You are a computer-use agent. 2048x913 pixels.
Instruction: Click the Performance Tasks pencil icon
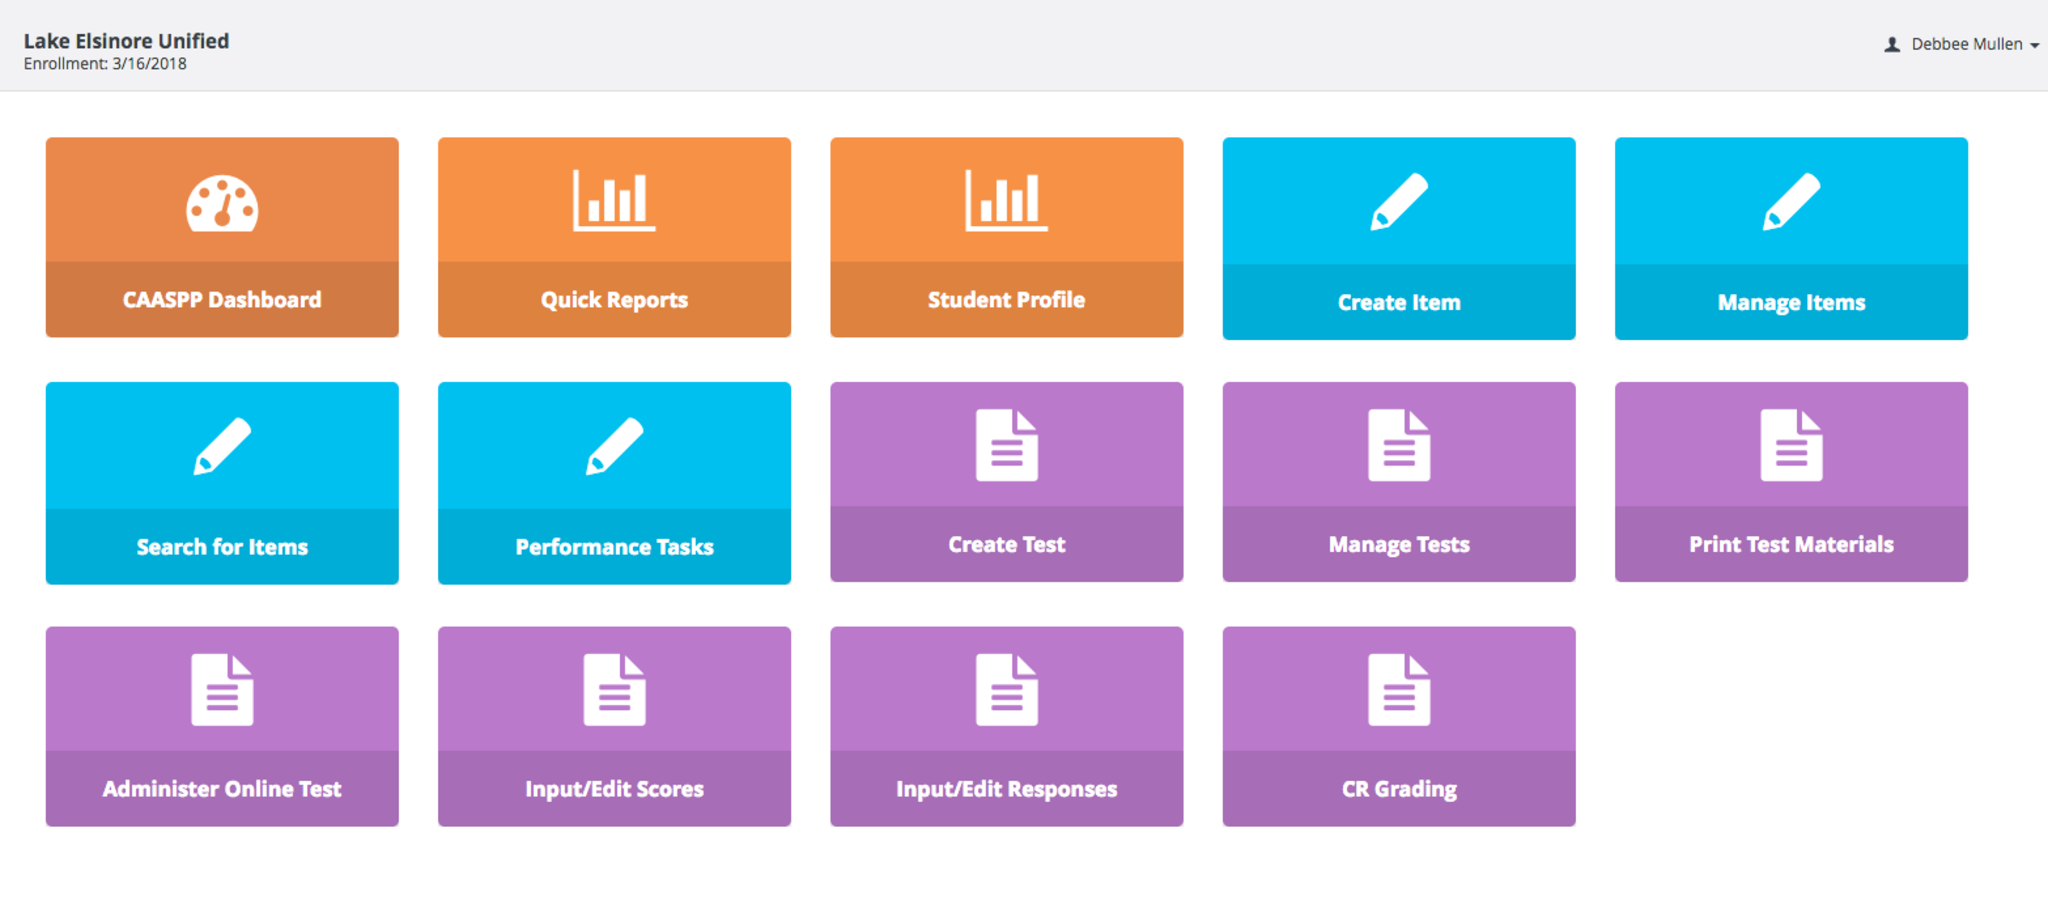(x=614, y=446)
